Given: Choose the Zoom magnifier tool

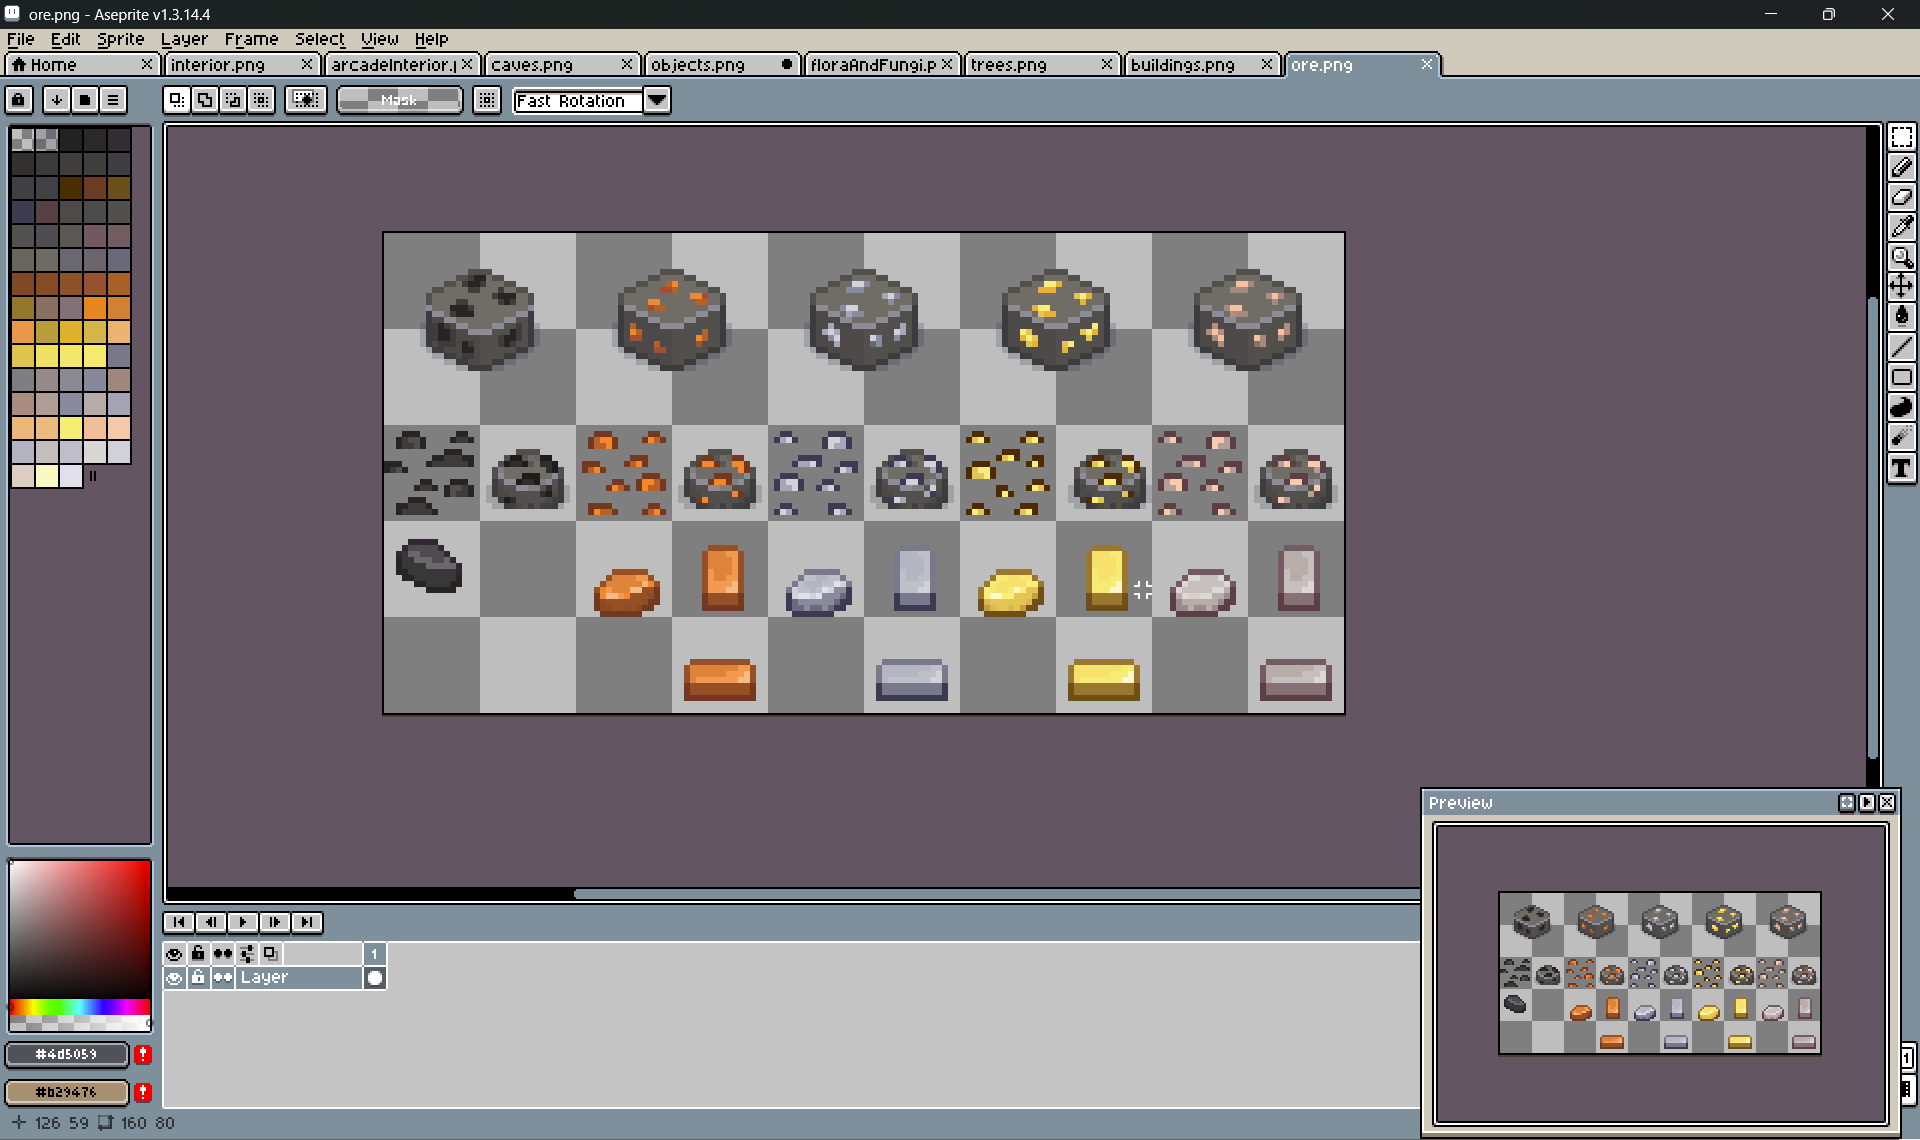Looking at the screenshot, I should click(1901, 257).
